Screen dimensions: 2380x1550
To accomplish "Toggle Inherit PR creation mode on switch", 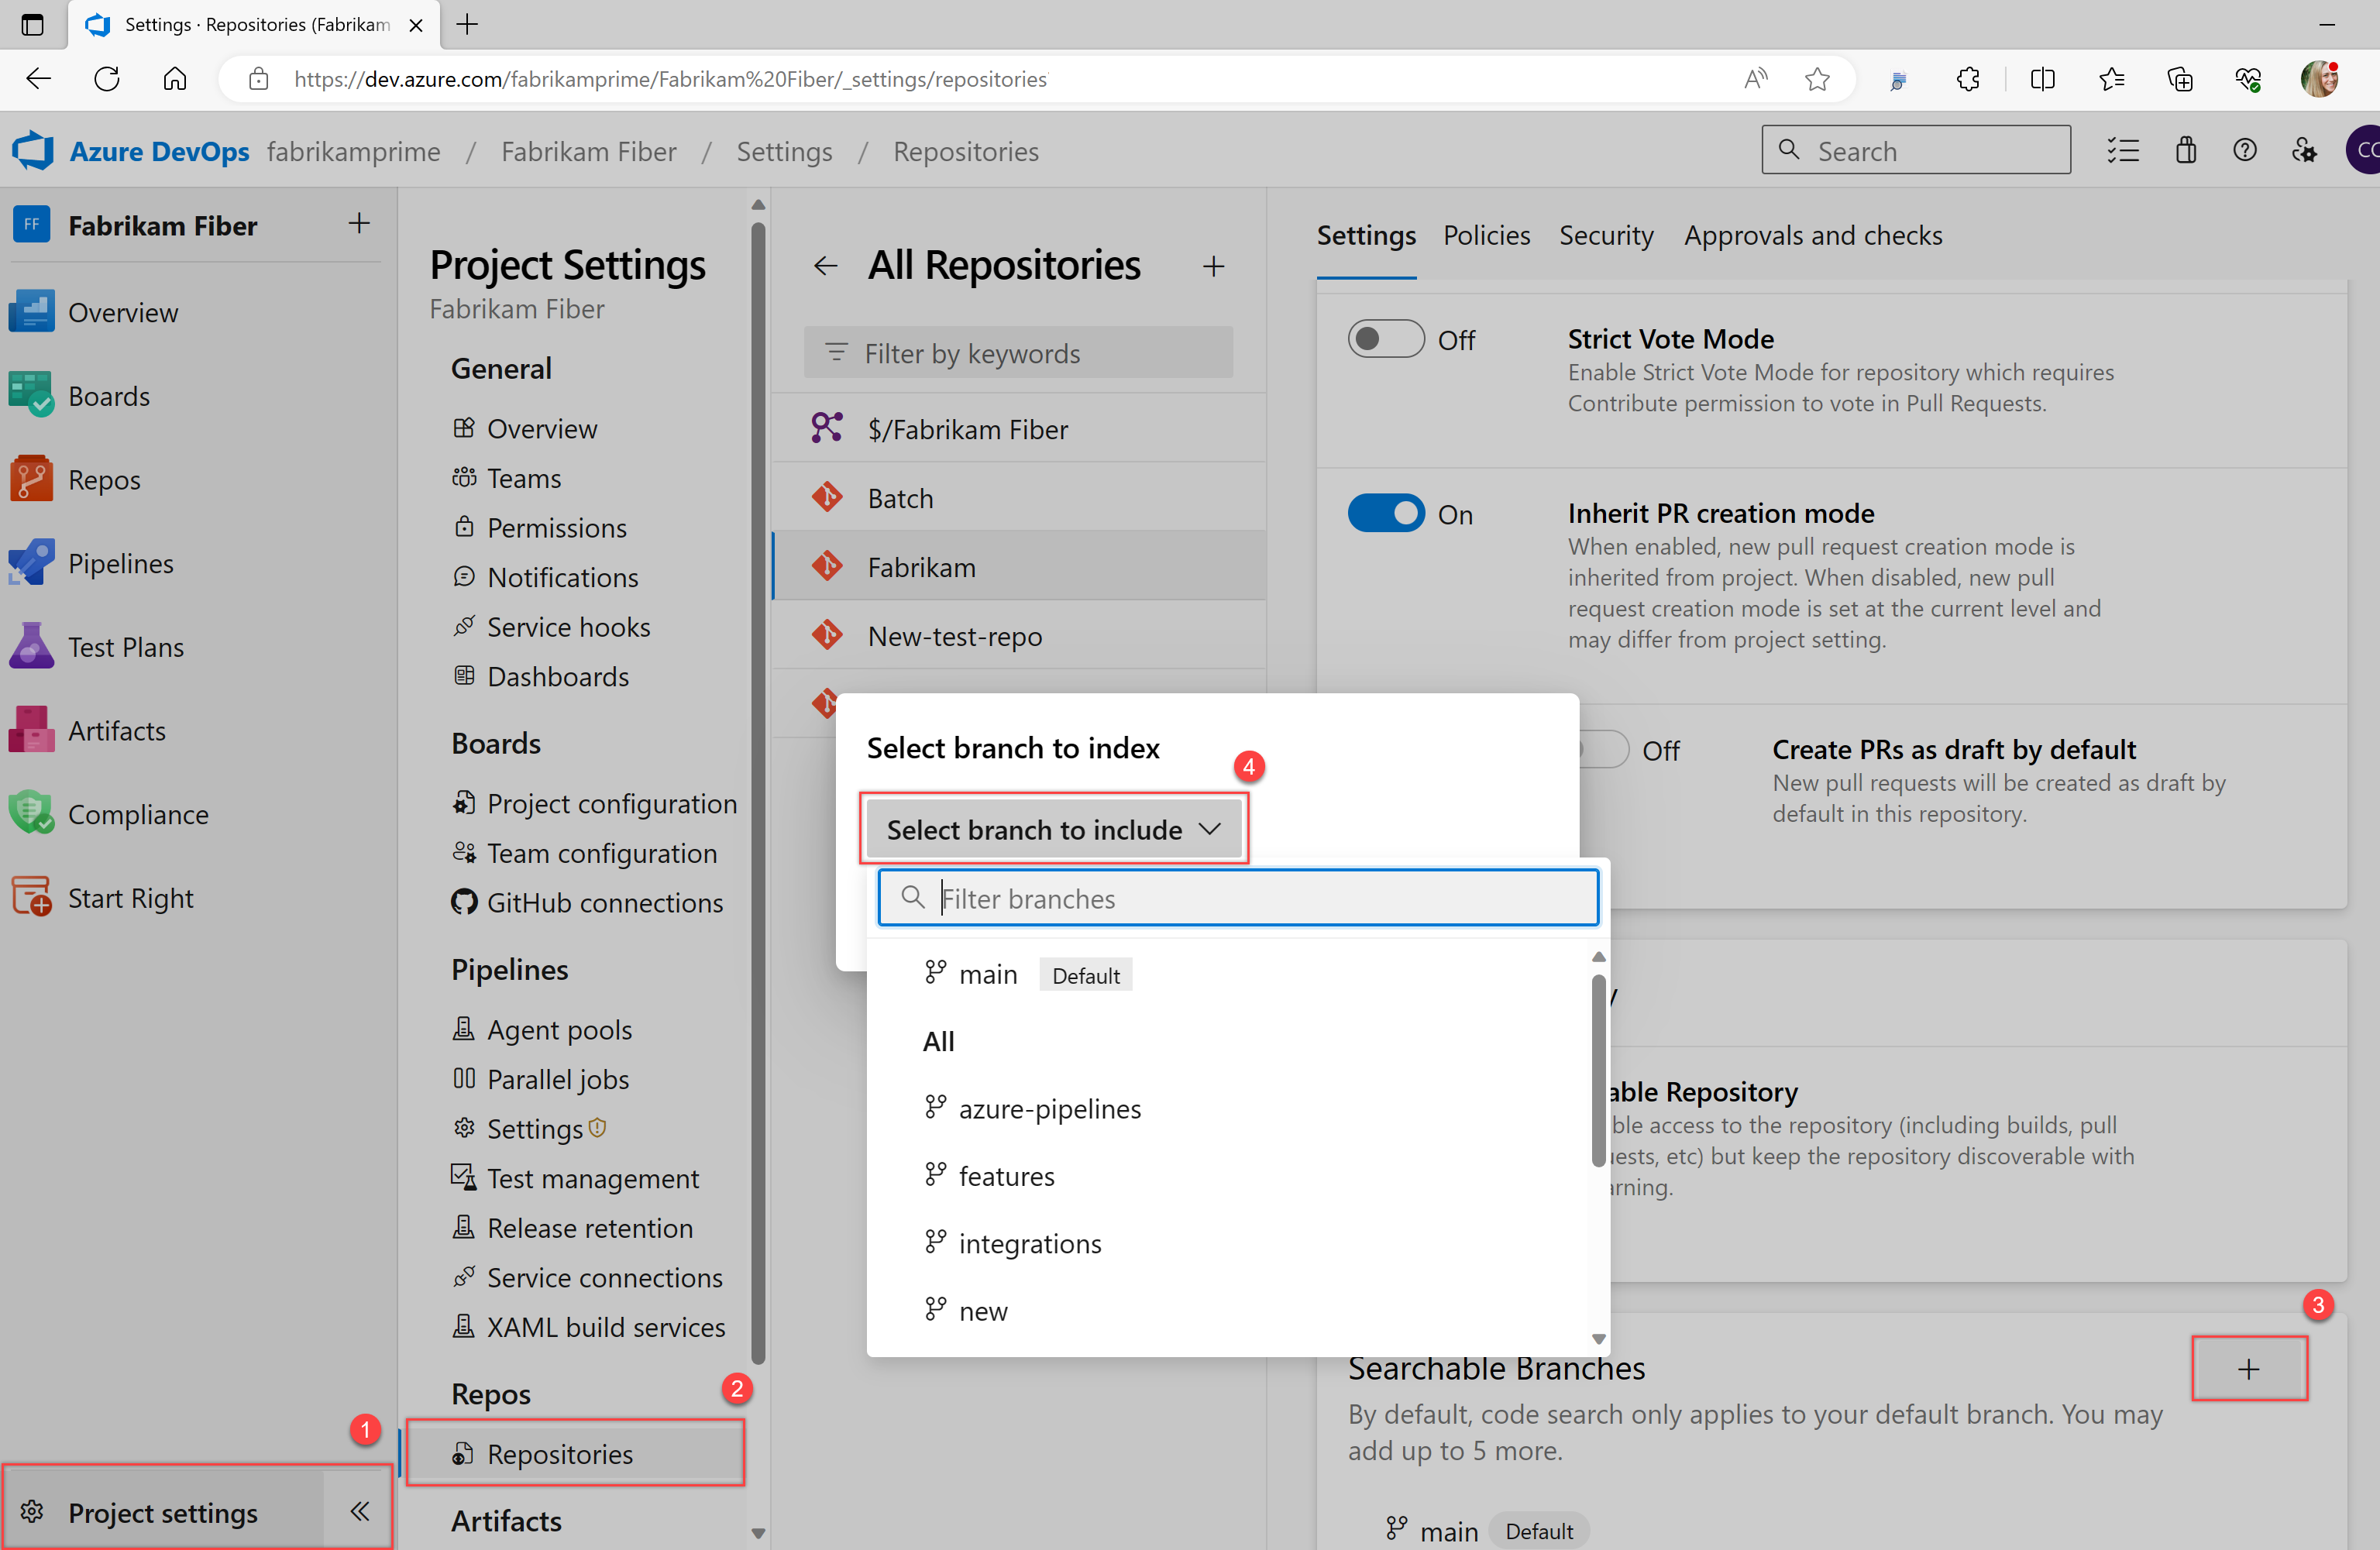I will tap(1388, 514).
